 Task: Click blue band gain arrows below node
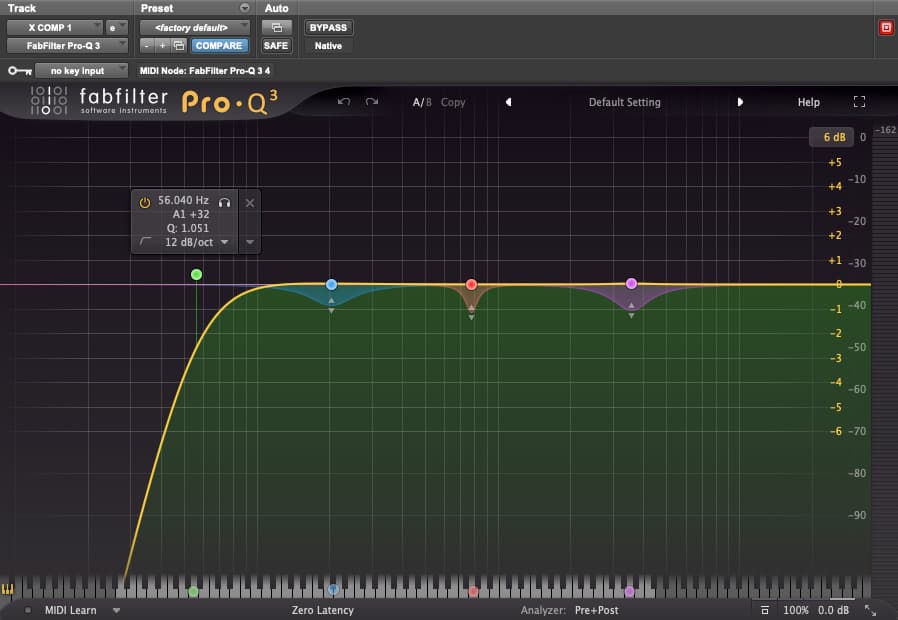tap(331, 305)
